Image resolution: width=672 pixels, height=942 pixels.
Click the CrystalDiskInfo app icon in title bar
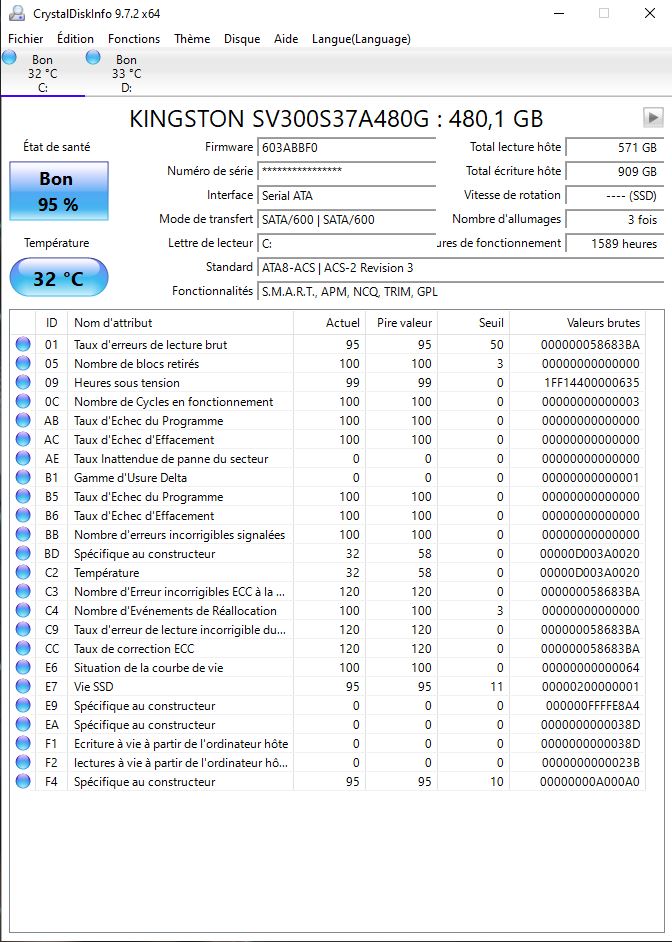pyautogui.click(x=17, y=13)
